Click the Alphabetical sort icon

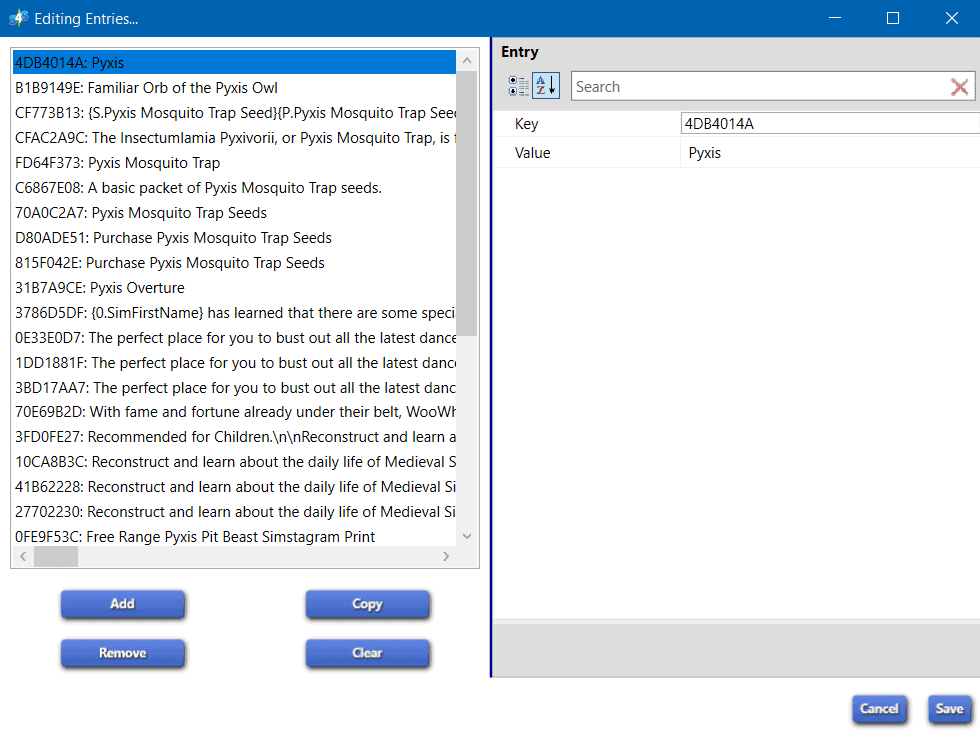tap(545, 86)
